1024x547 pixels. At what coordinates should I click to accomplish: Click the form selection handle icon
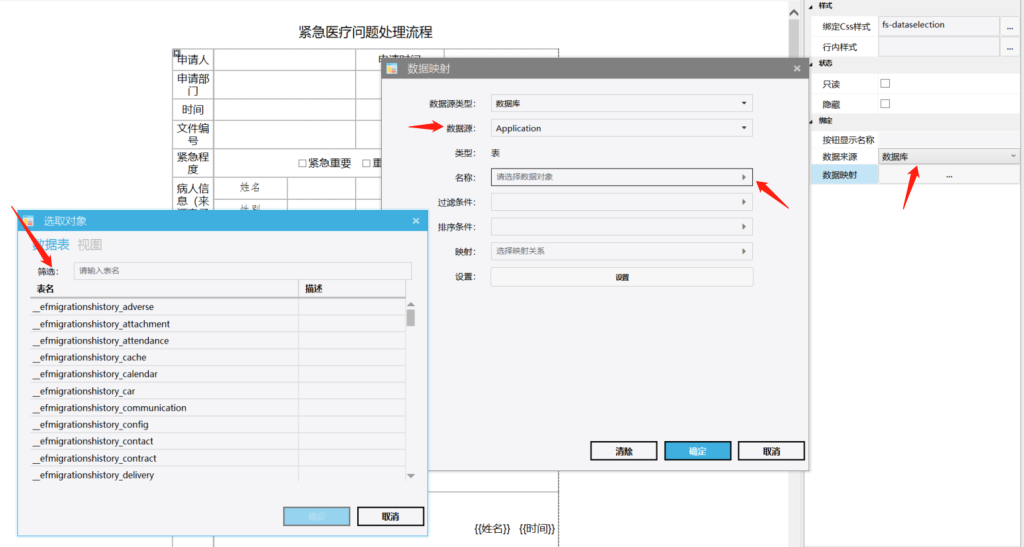(x=176, y=53)
